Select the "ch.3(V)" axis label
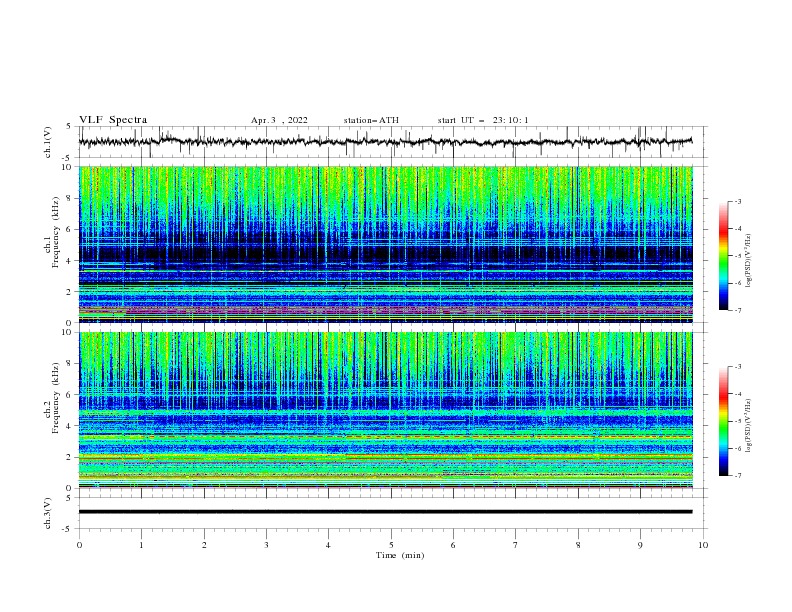The image size is (792, 612). 48,513
